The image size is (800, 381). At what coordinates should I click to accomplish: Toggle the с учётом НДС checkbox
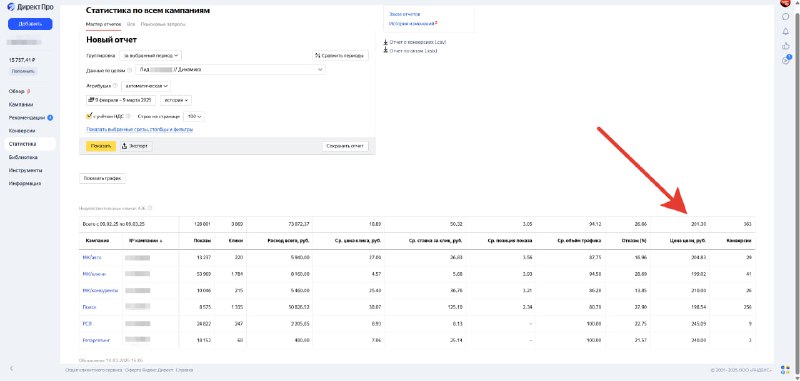pos(89,116)
